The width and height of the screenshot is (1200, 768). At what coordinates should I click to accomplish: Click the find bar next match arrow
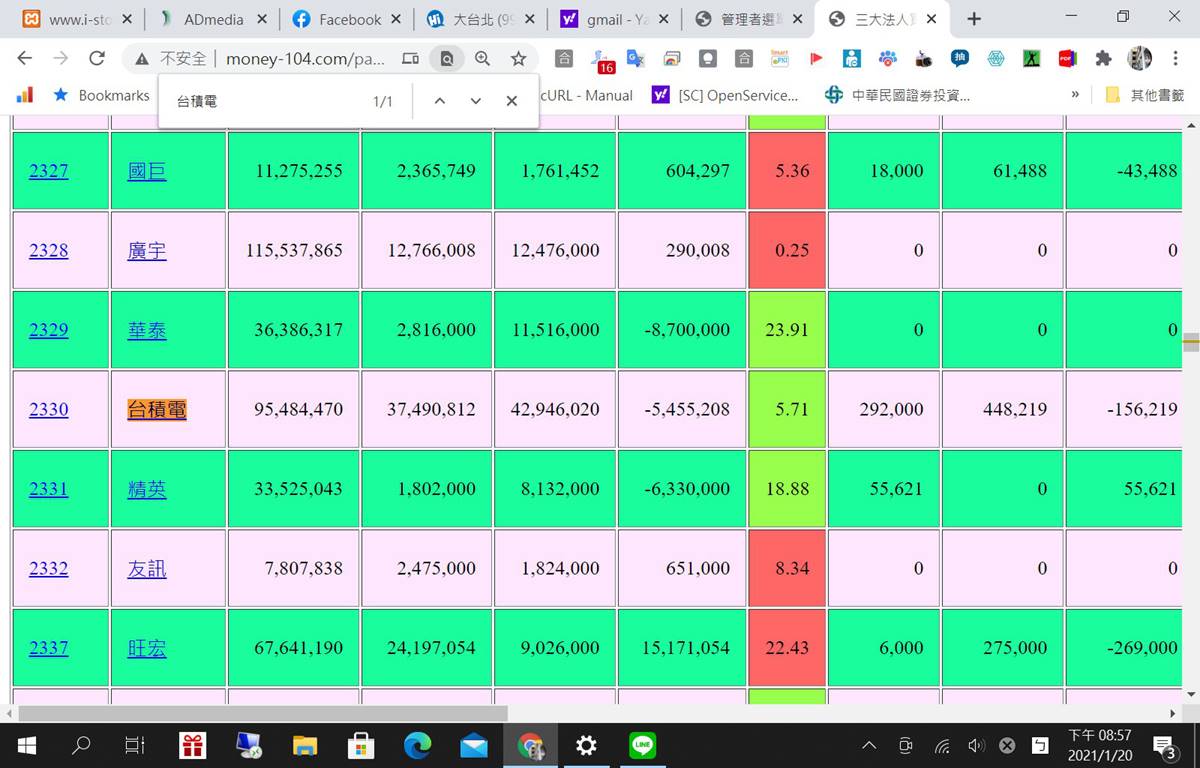475,101
